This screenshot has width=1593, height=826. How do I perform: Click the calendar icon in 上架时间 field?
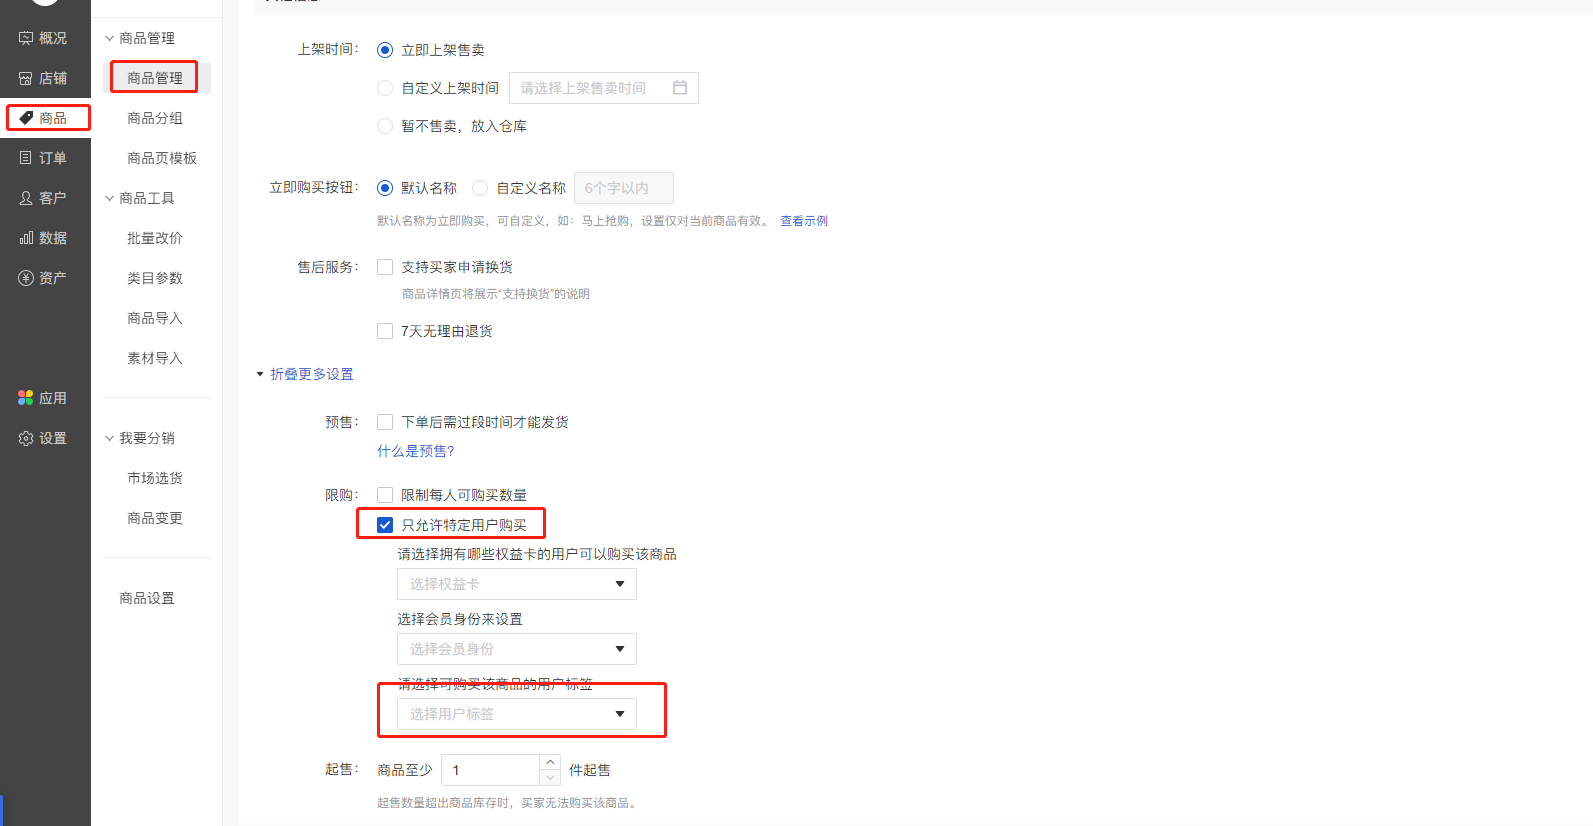680,88
